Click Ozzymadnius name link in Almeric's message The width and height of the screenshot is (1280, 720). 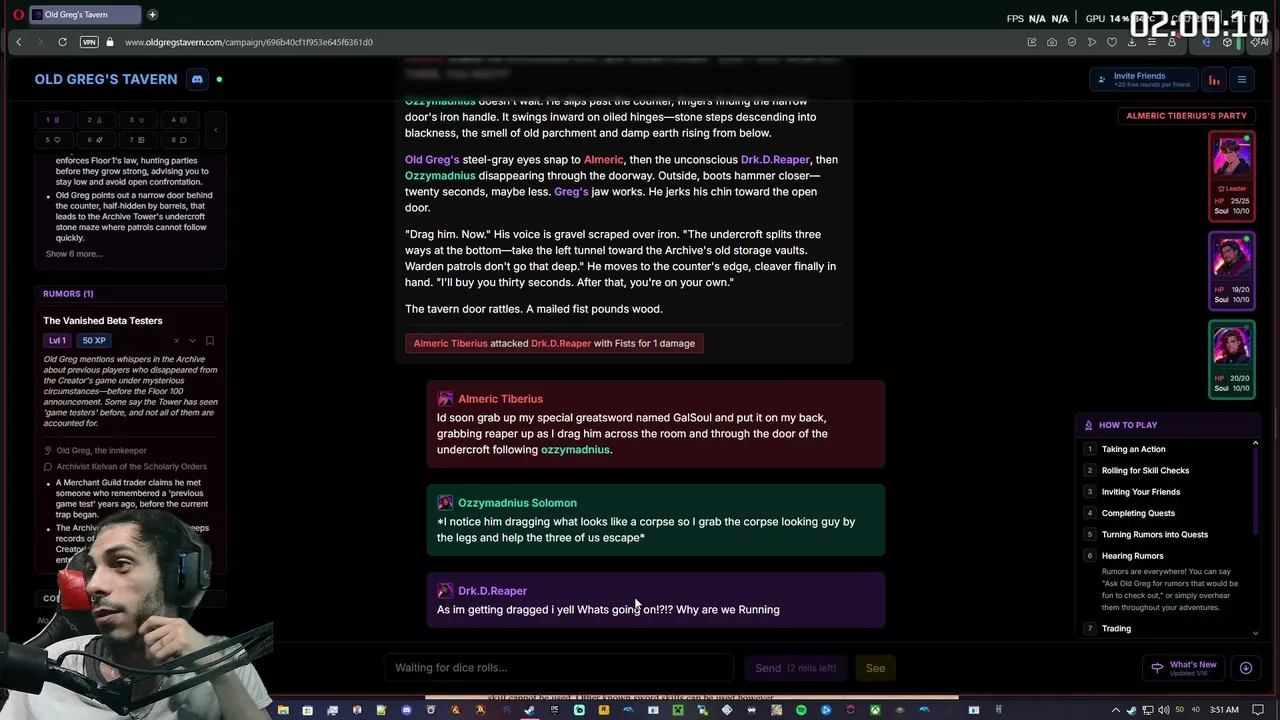[575, 450]
